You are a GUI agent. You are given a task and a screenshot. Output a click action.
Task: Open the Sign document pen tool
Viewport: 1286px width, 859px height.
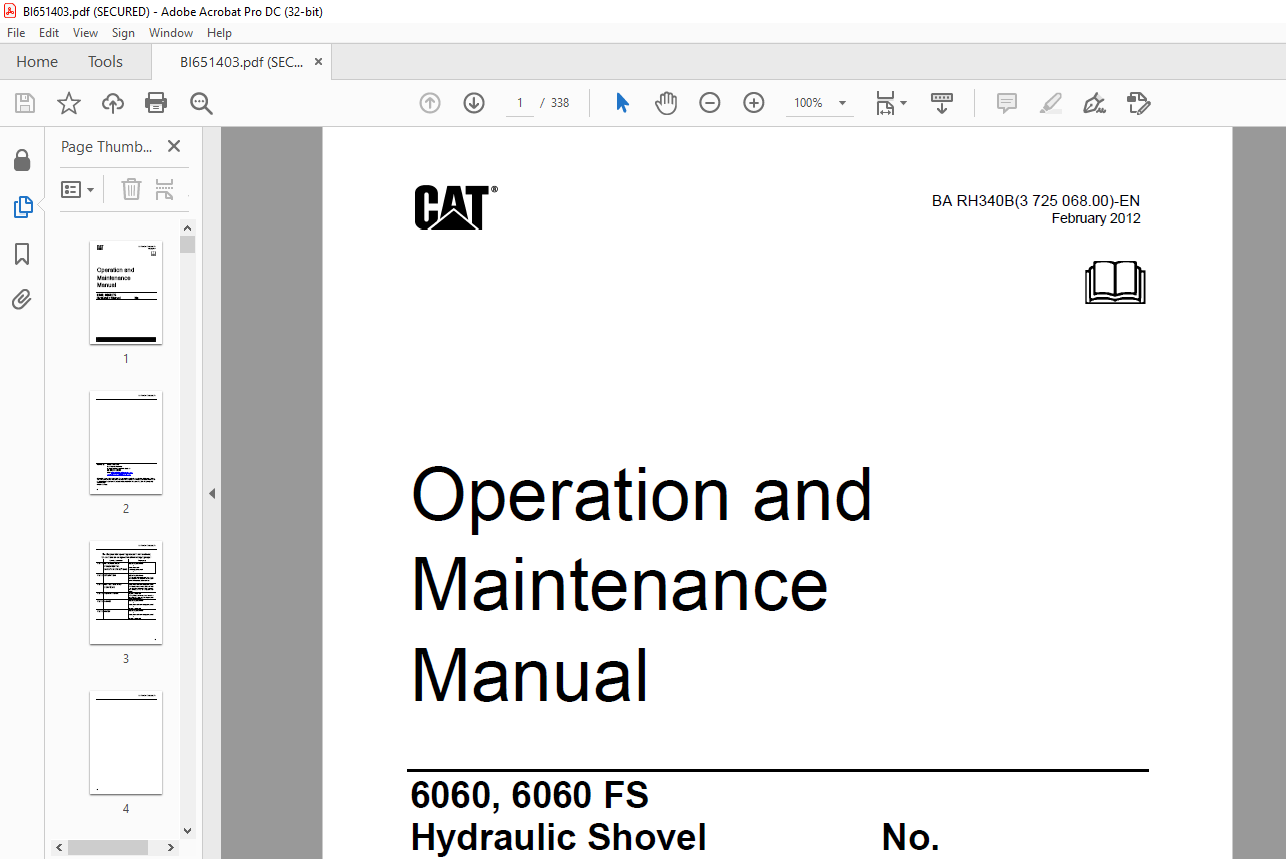pos(1095,103)
